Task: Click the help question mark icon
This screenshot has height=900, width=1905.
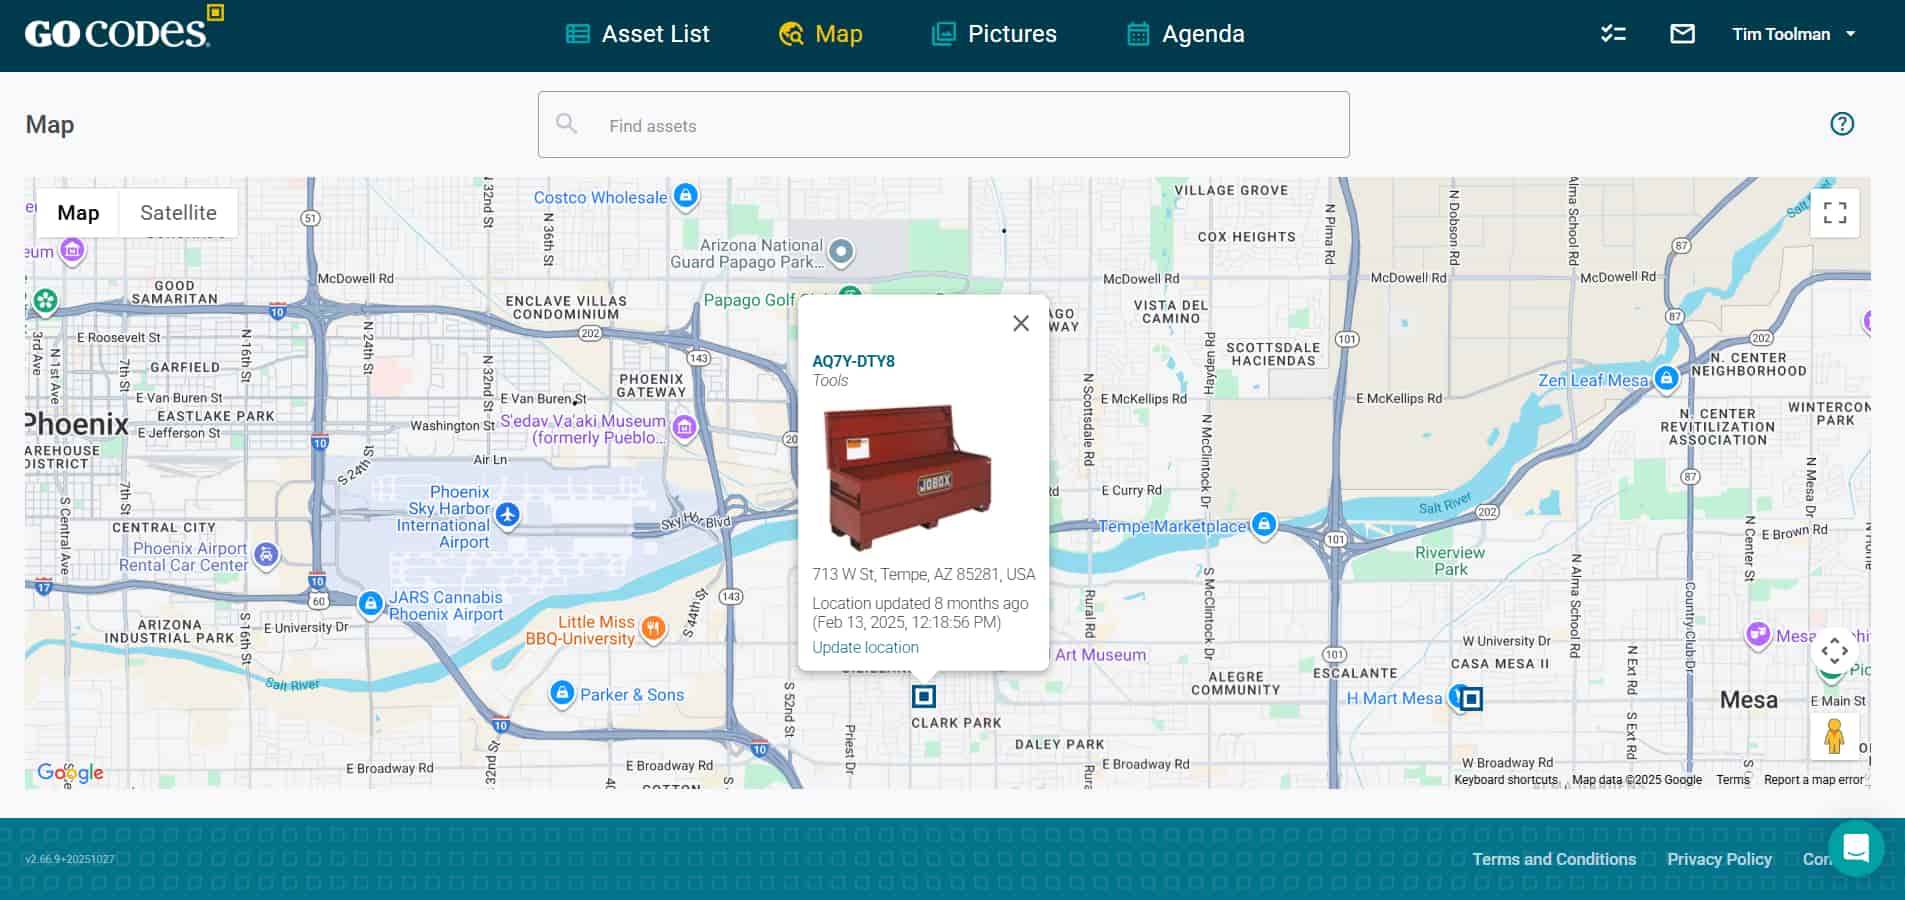Action: click(x=1841, y=124)
